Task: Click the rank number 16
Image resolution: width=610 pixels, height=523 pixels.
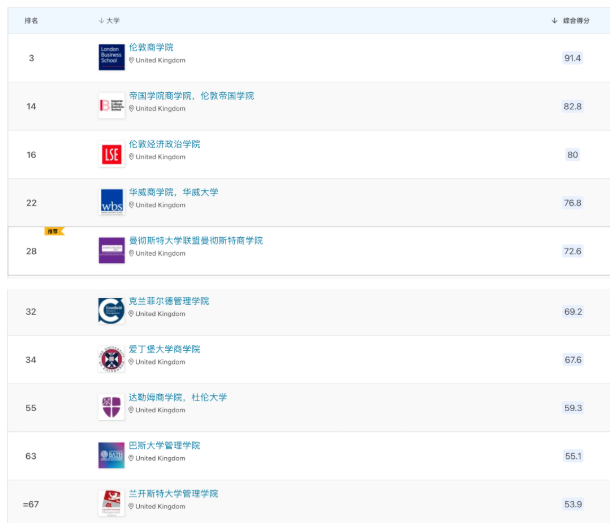Action: click(x=31, y=154)
